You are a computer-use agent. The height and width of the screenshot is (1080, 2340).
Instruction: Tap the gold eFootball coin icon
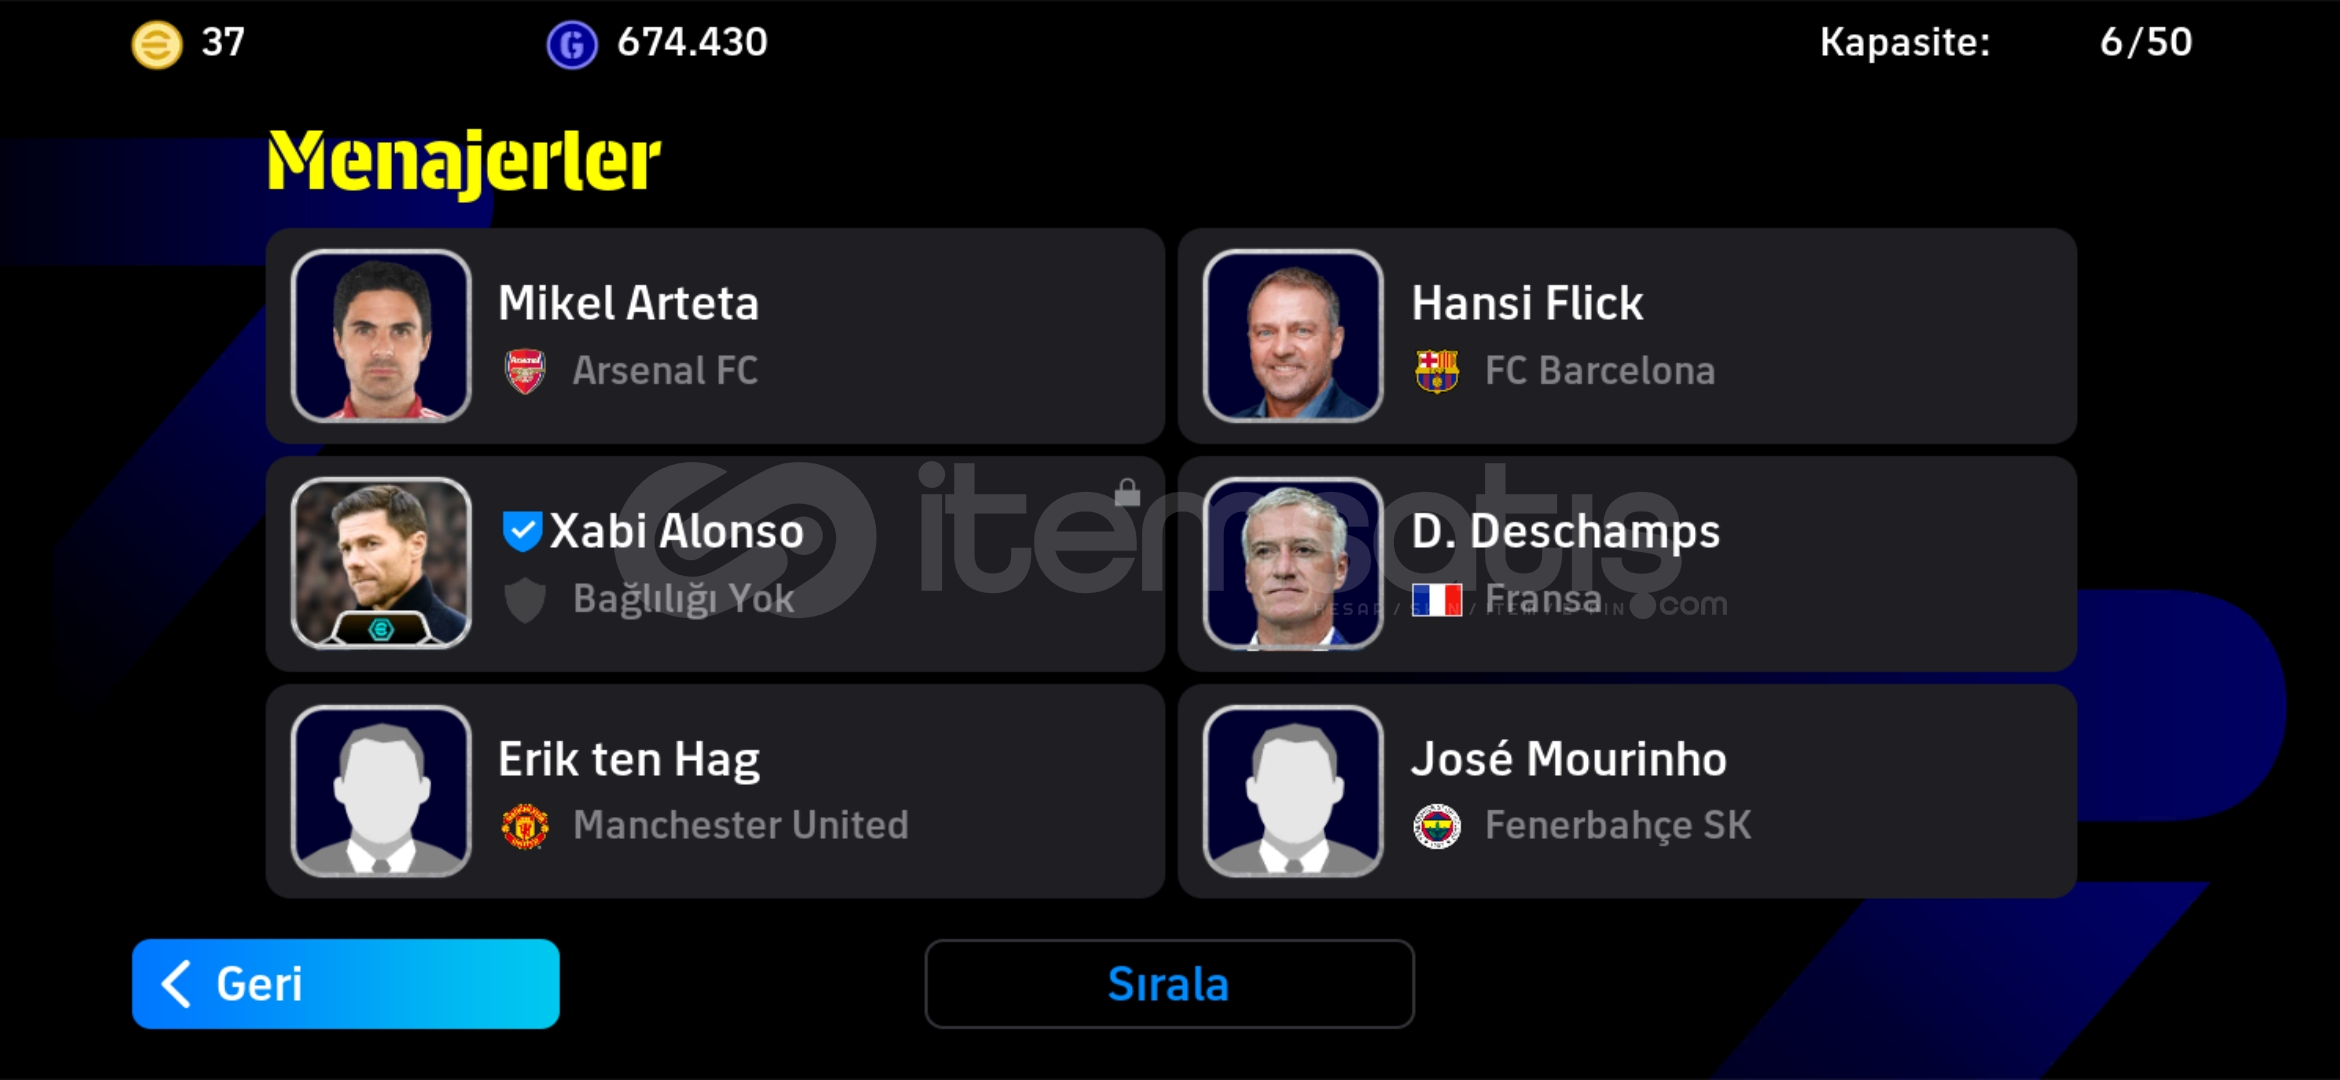point(157,44)
